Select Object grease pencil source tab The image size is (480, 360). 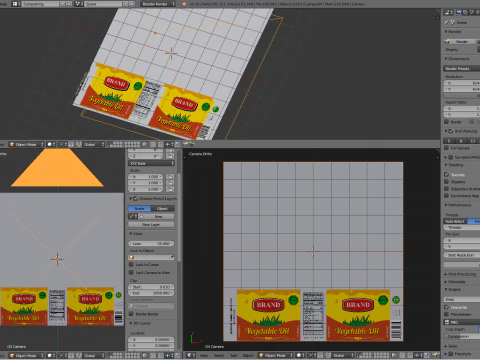[163, 208]
